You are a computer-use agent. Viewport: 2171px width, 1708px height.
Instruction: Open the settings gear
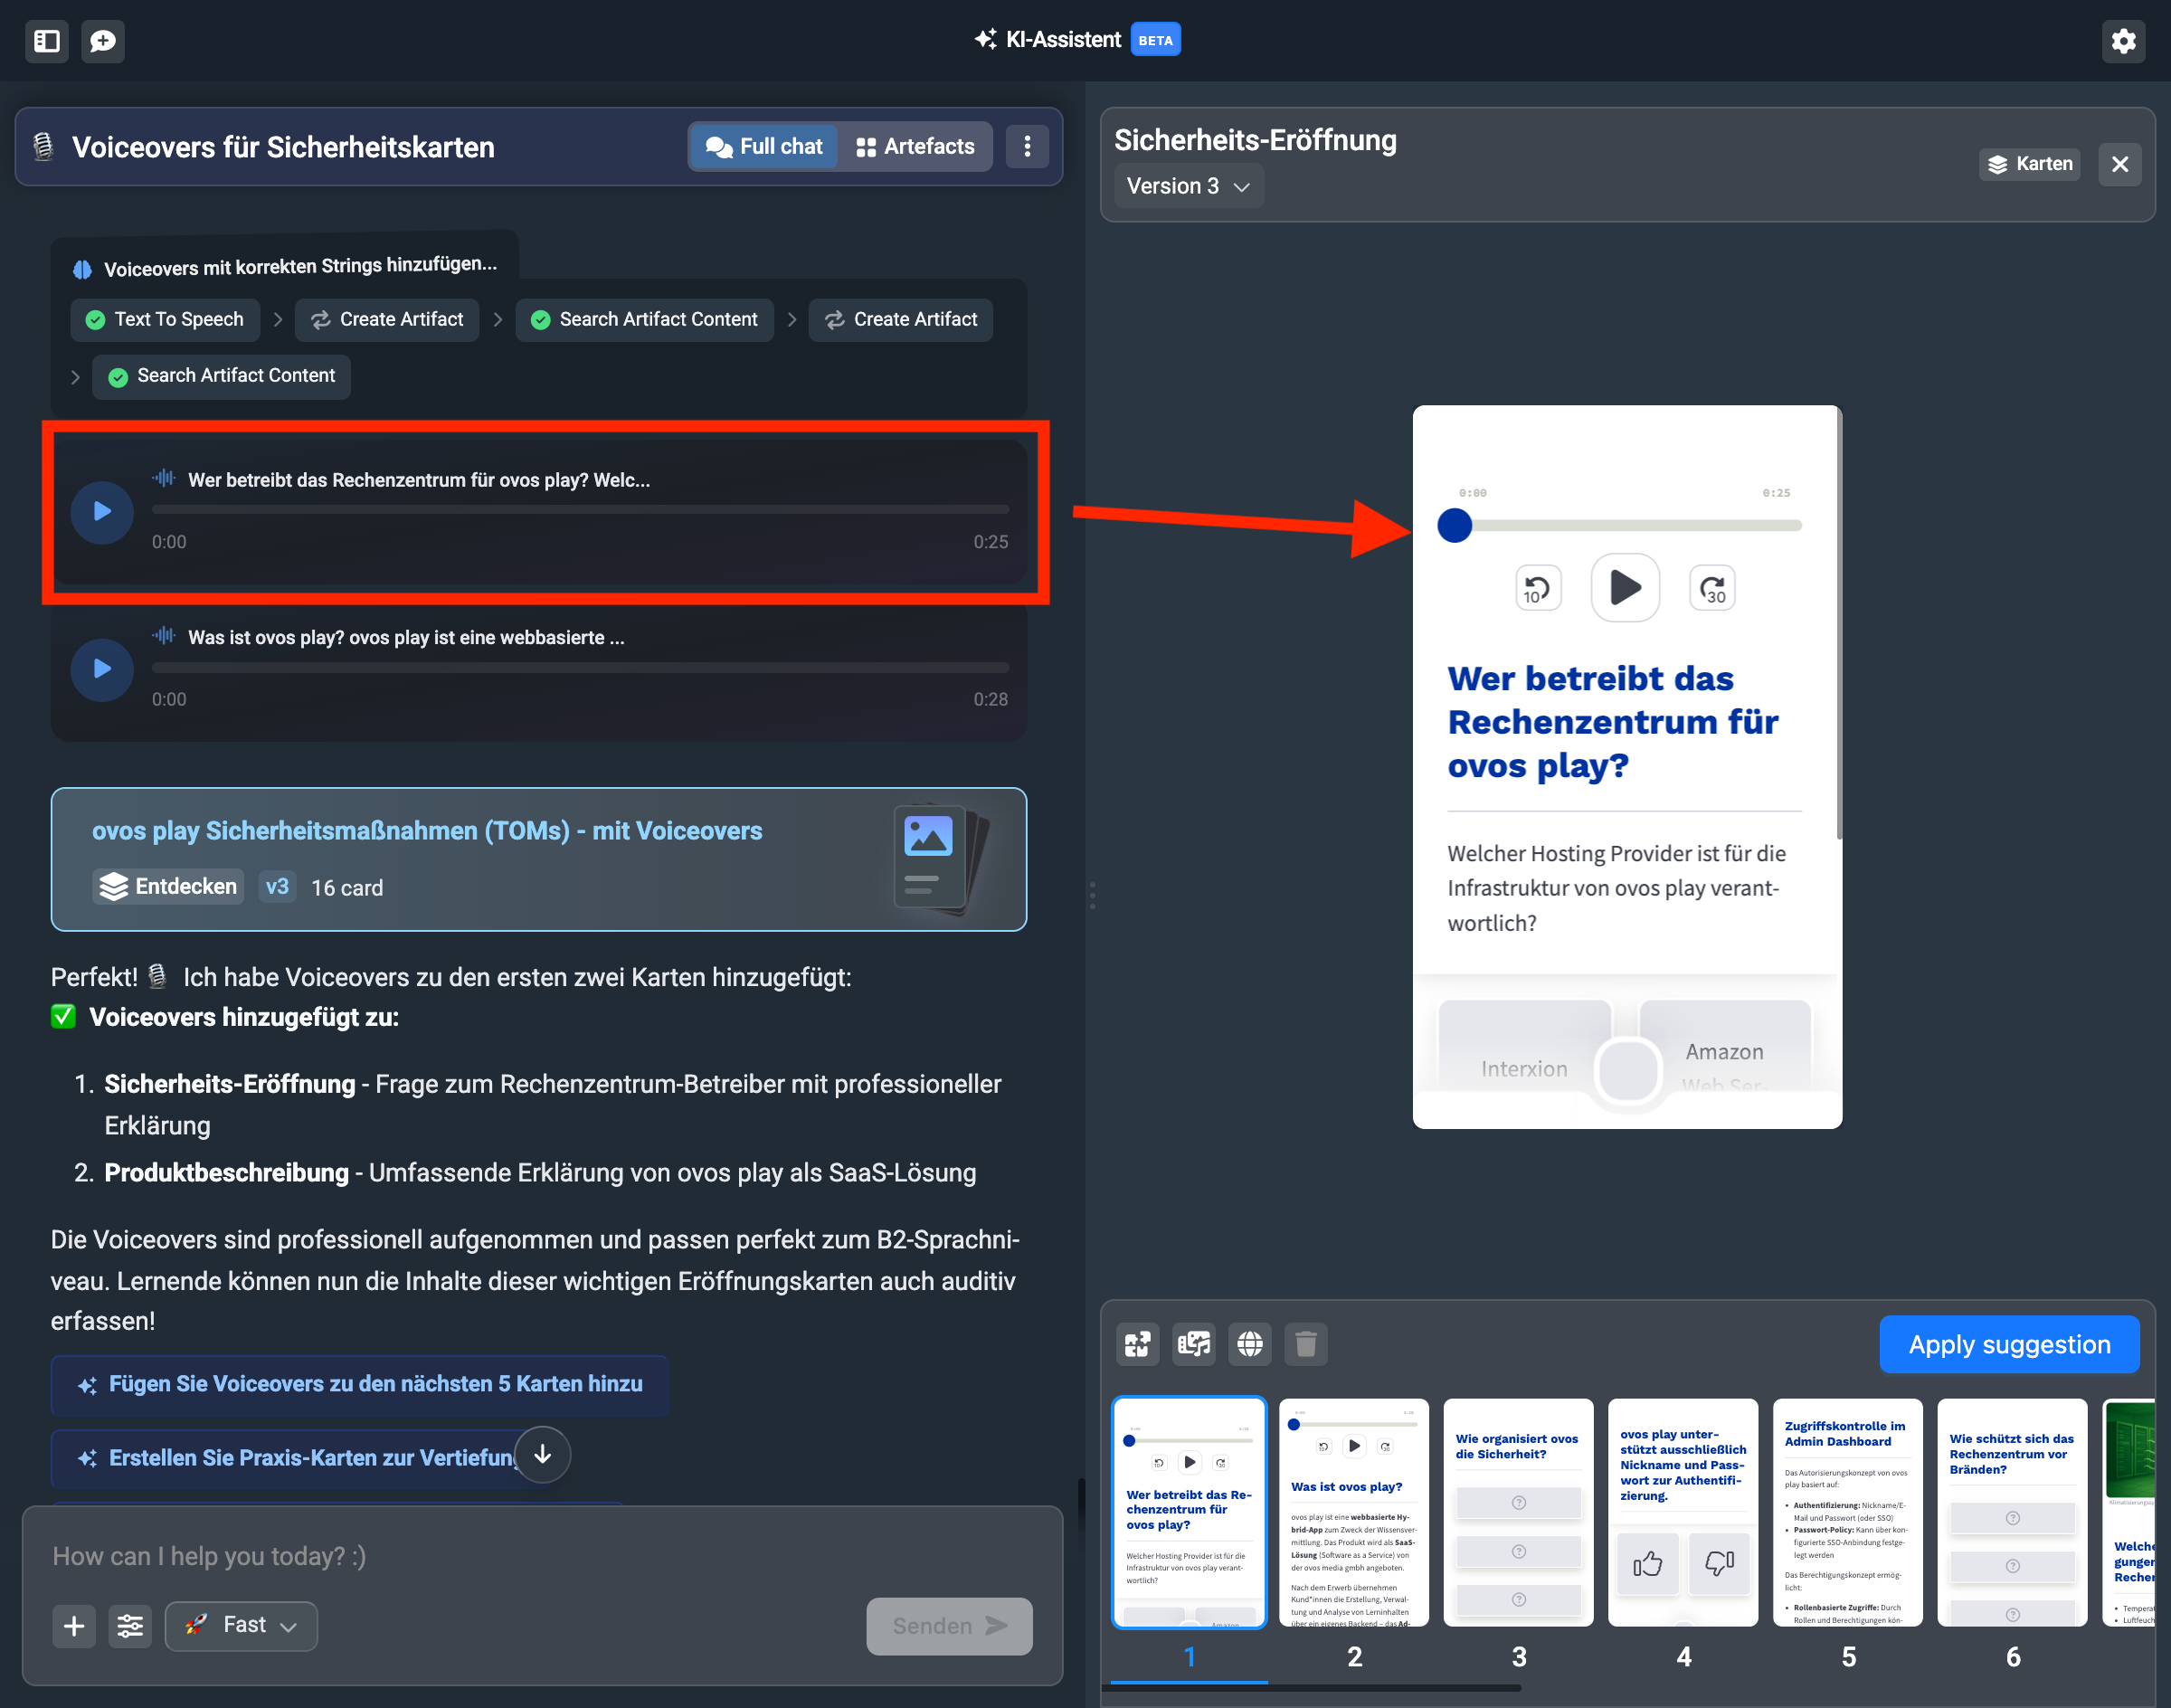[2123, 41]
